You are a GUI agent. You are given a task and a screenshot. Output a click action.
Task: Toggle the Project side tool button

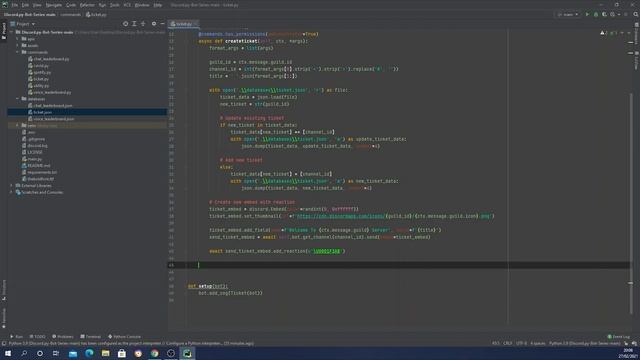4,31
